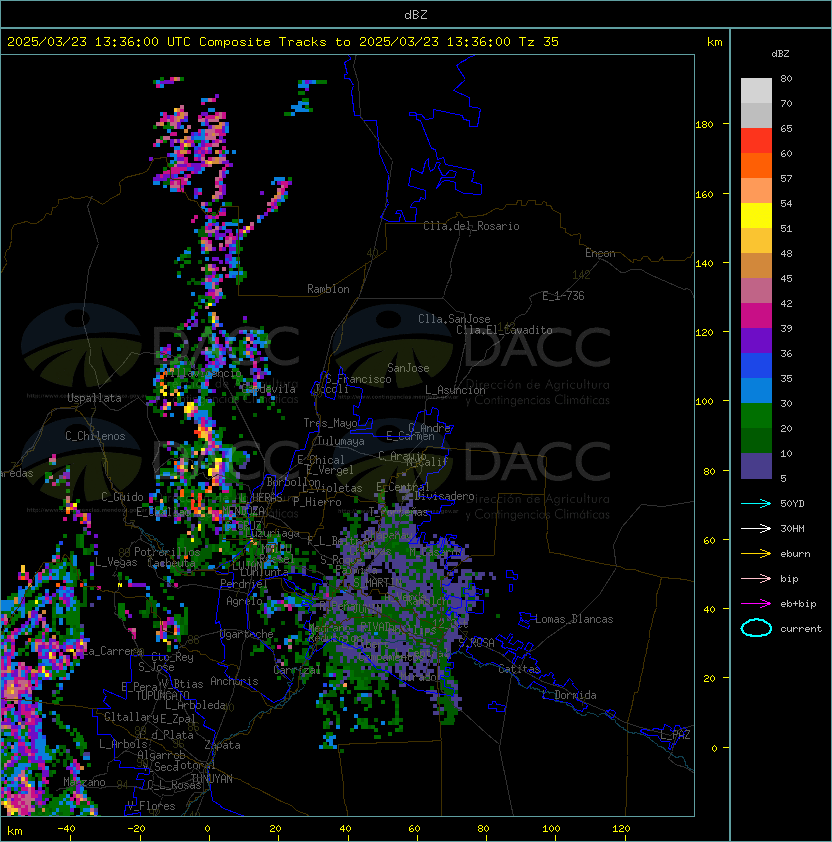Click the Encon map label
Viewport: 832px width, 842px height.
[600, 253]
